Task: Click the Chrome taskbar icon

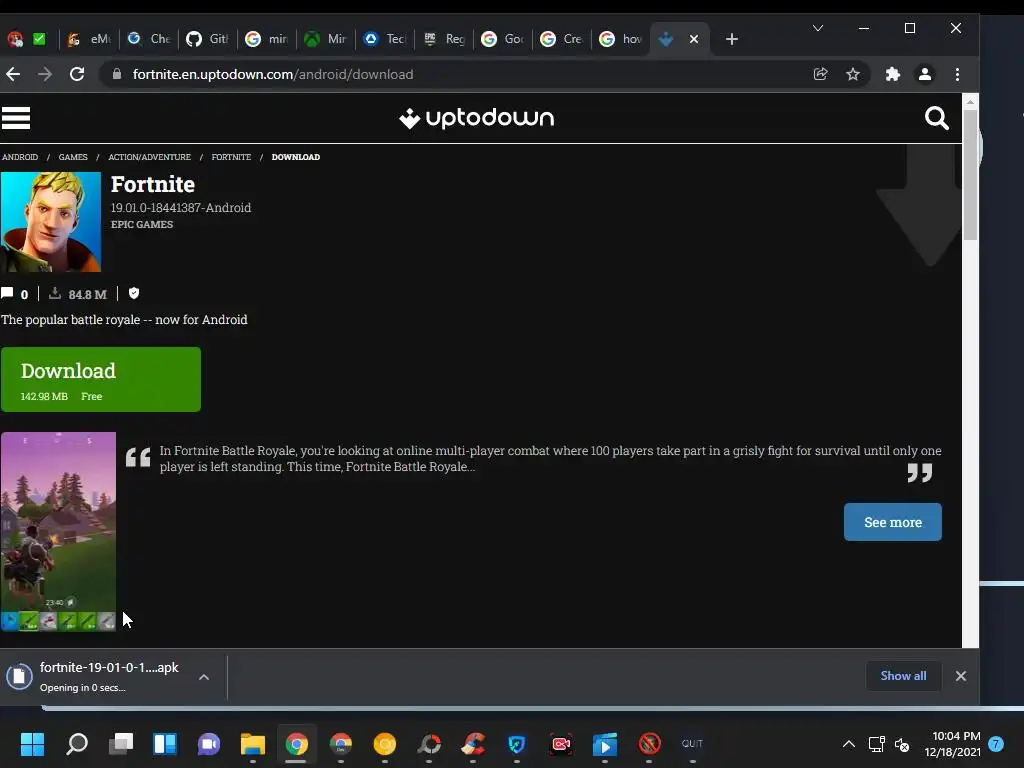Action: [296, 744]
